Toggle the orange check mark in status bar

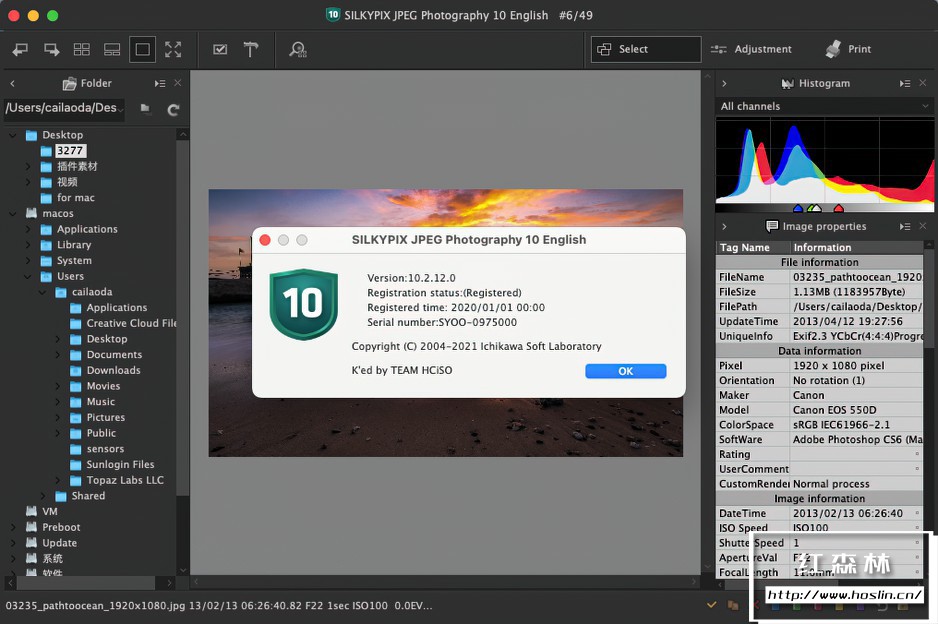(712, 605)
